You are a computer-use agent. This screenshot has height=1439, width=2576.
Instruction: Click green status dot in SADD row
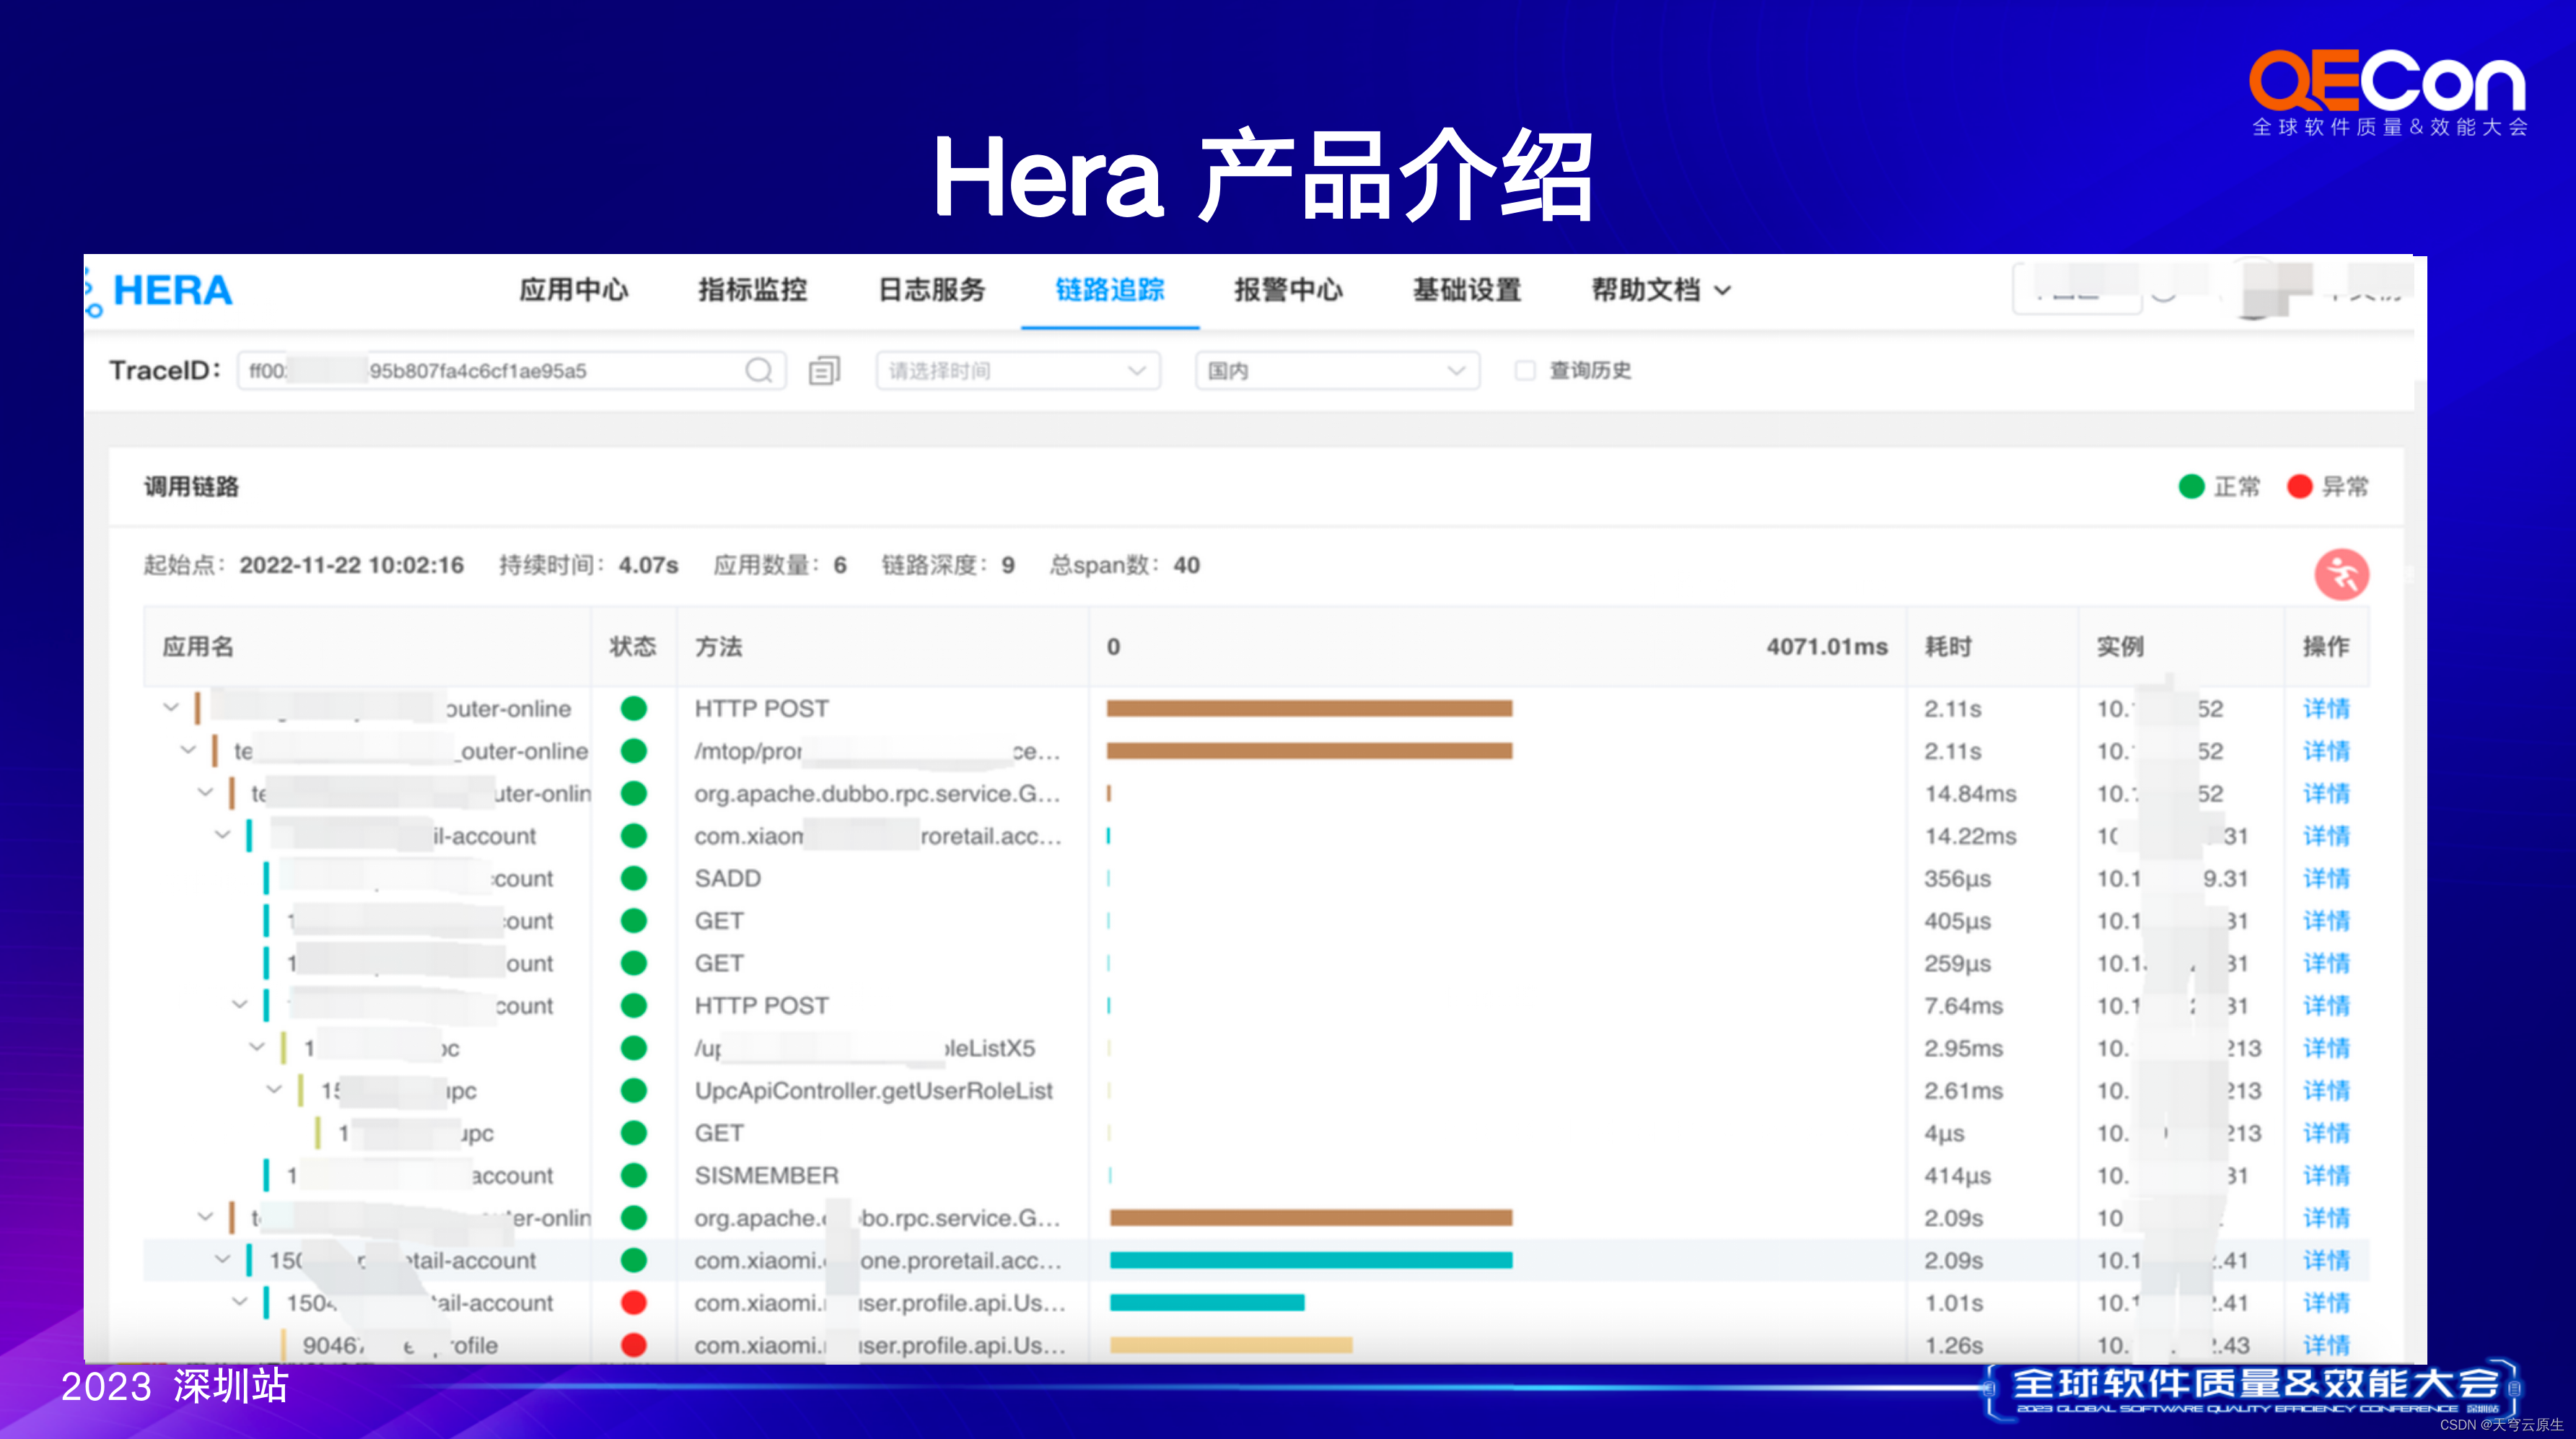click(x=633, y=878)
